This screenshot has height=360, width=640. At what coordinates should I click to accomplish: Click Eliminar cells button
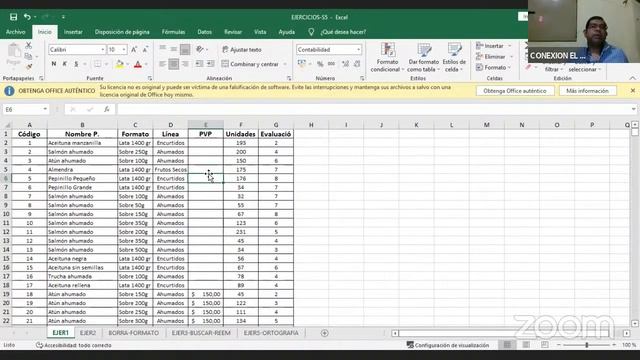tap(490, 56)
